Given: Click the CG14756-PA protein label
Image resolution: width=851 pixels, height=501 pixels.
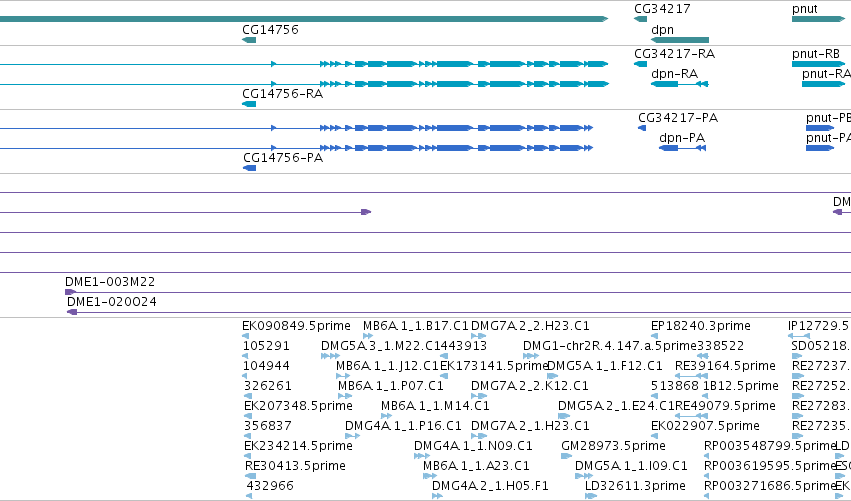Looking at the screenshot, I should click(x=283, y=158).
